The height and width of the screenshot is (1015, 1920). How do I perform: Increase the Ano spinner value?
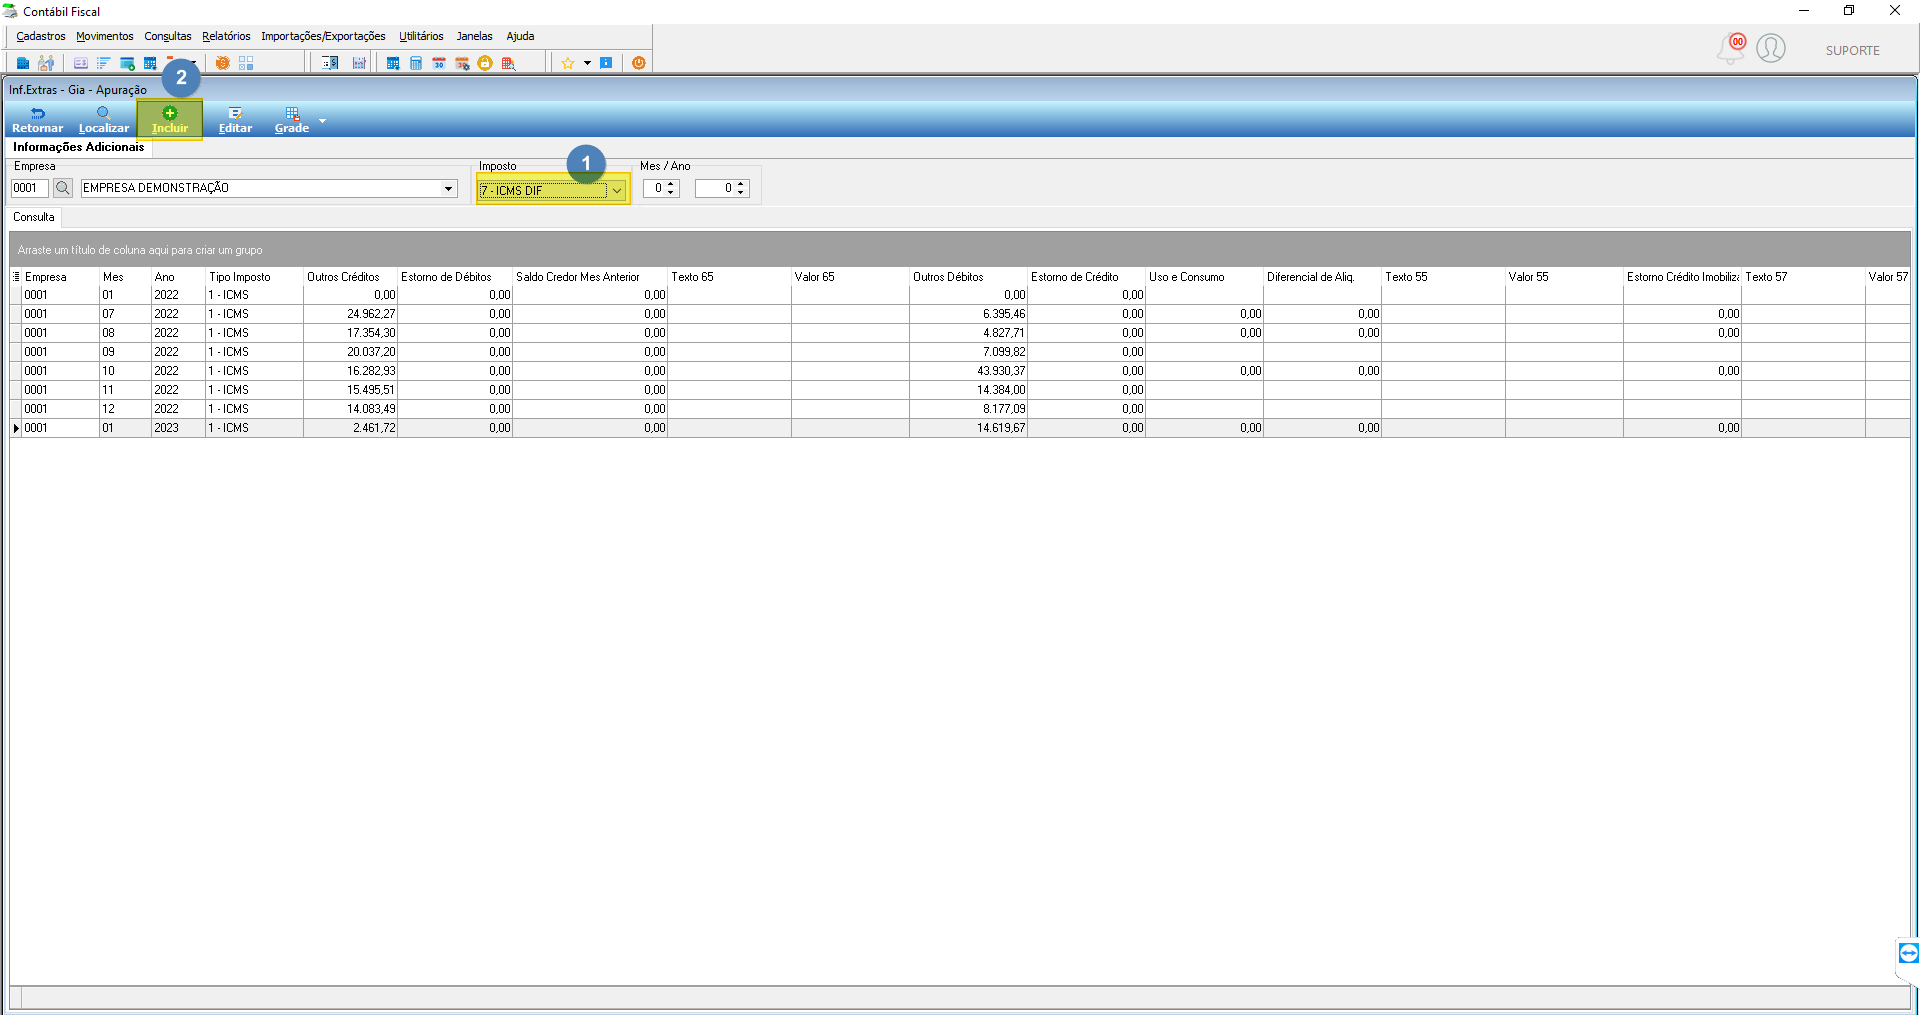click(x=741, y=184)
